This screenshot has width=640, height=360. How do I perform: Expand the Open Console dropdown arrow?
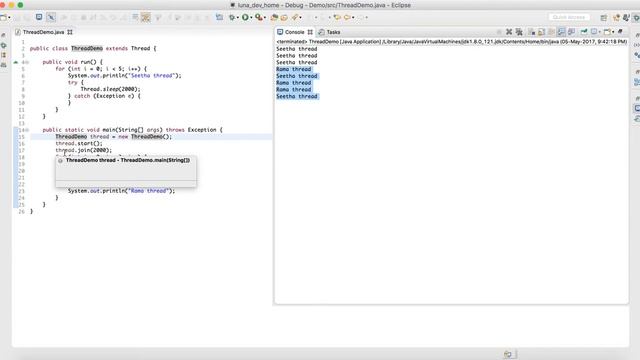613,32
